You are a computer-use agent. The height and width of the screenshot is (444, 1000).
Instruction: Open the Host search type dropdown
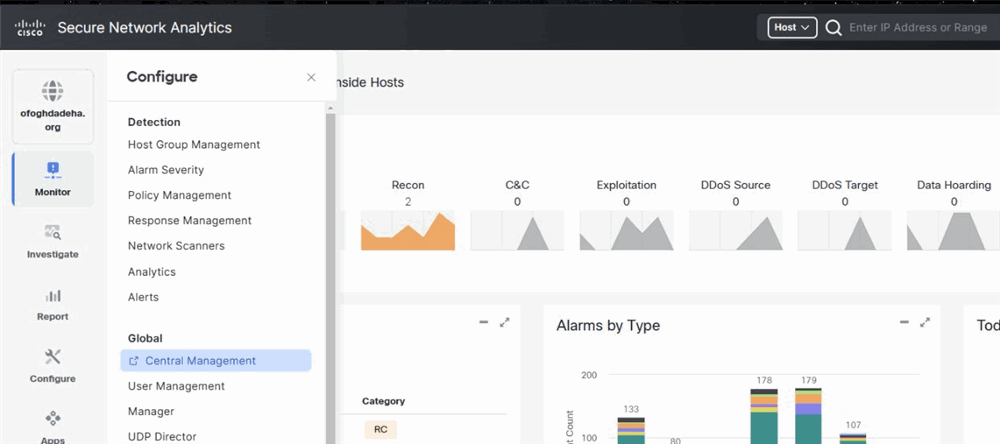(792, 28)
